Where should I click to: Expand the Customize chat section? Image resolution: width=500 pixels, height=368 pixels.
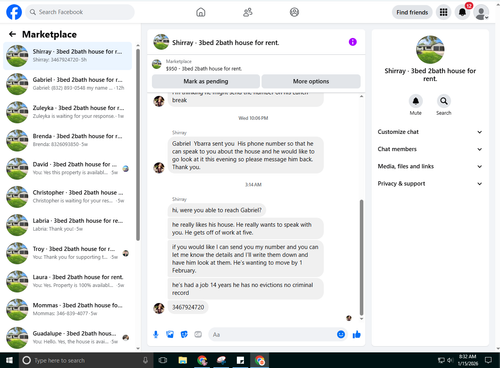tap(430, 132)
